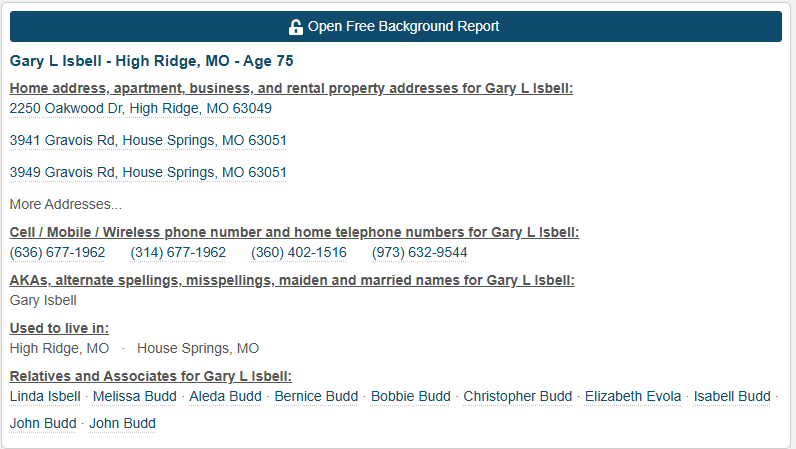
Task: View Elizabeth Evola's profile
Action: [633, 396]
